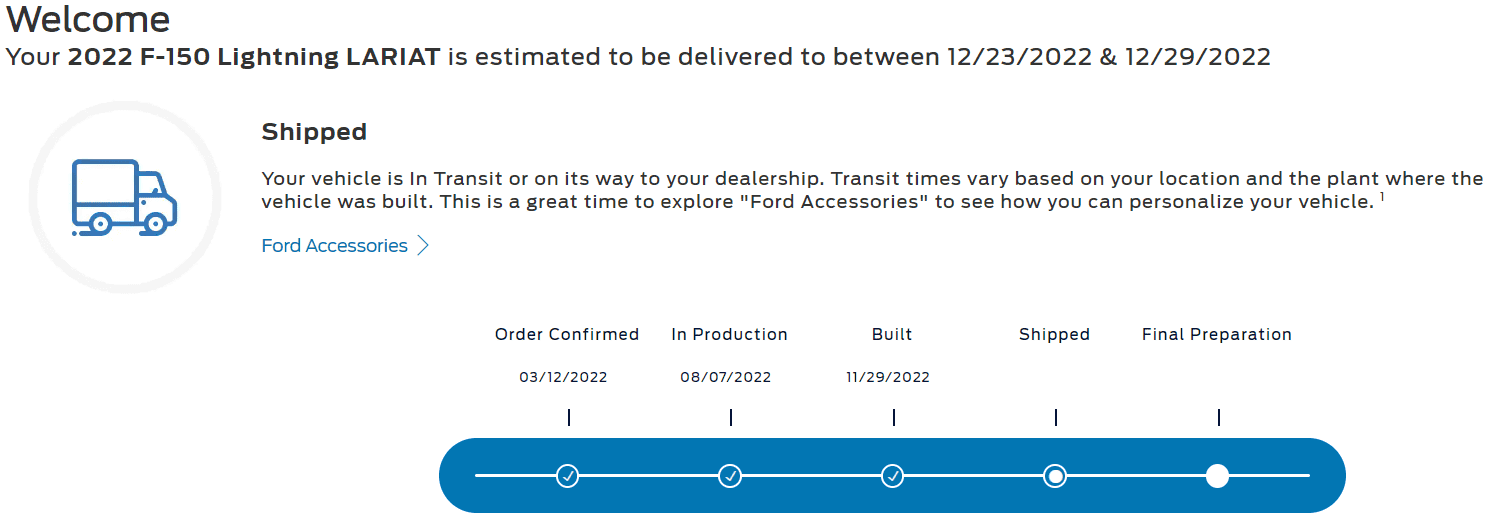Select the Final Preparation step label

point(1217,335)
